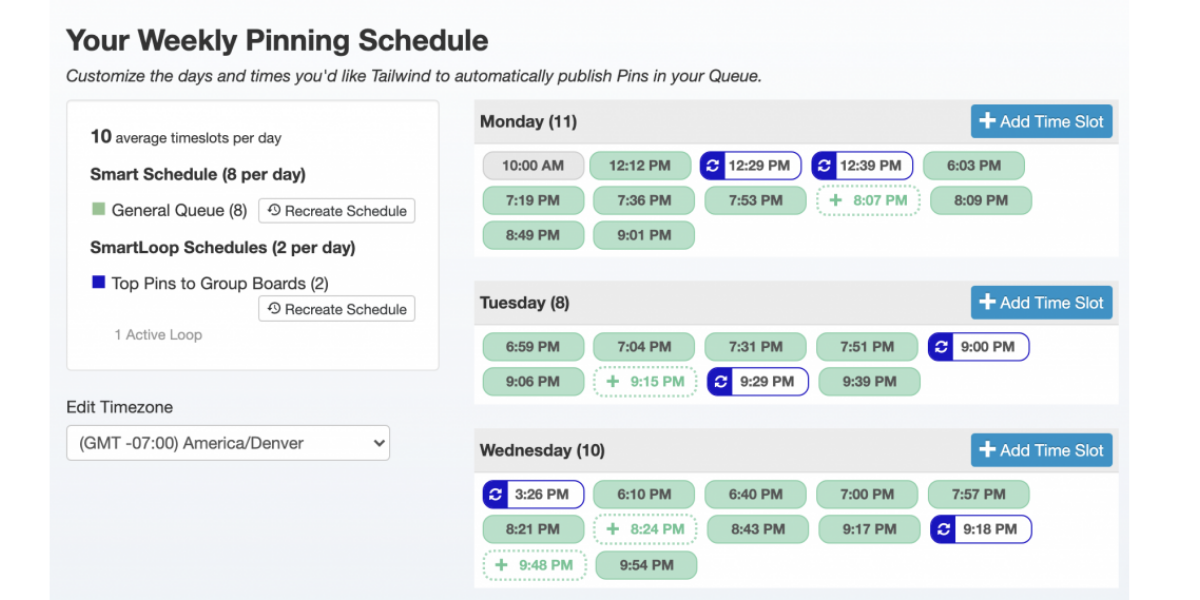Add the suggested 9:15 PM Tuesday slot

[645, 381]
